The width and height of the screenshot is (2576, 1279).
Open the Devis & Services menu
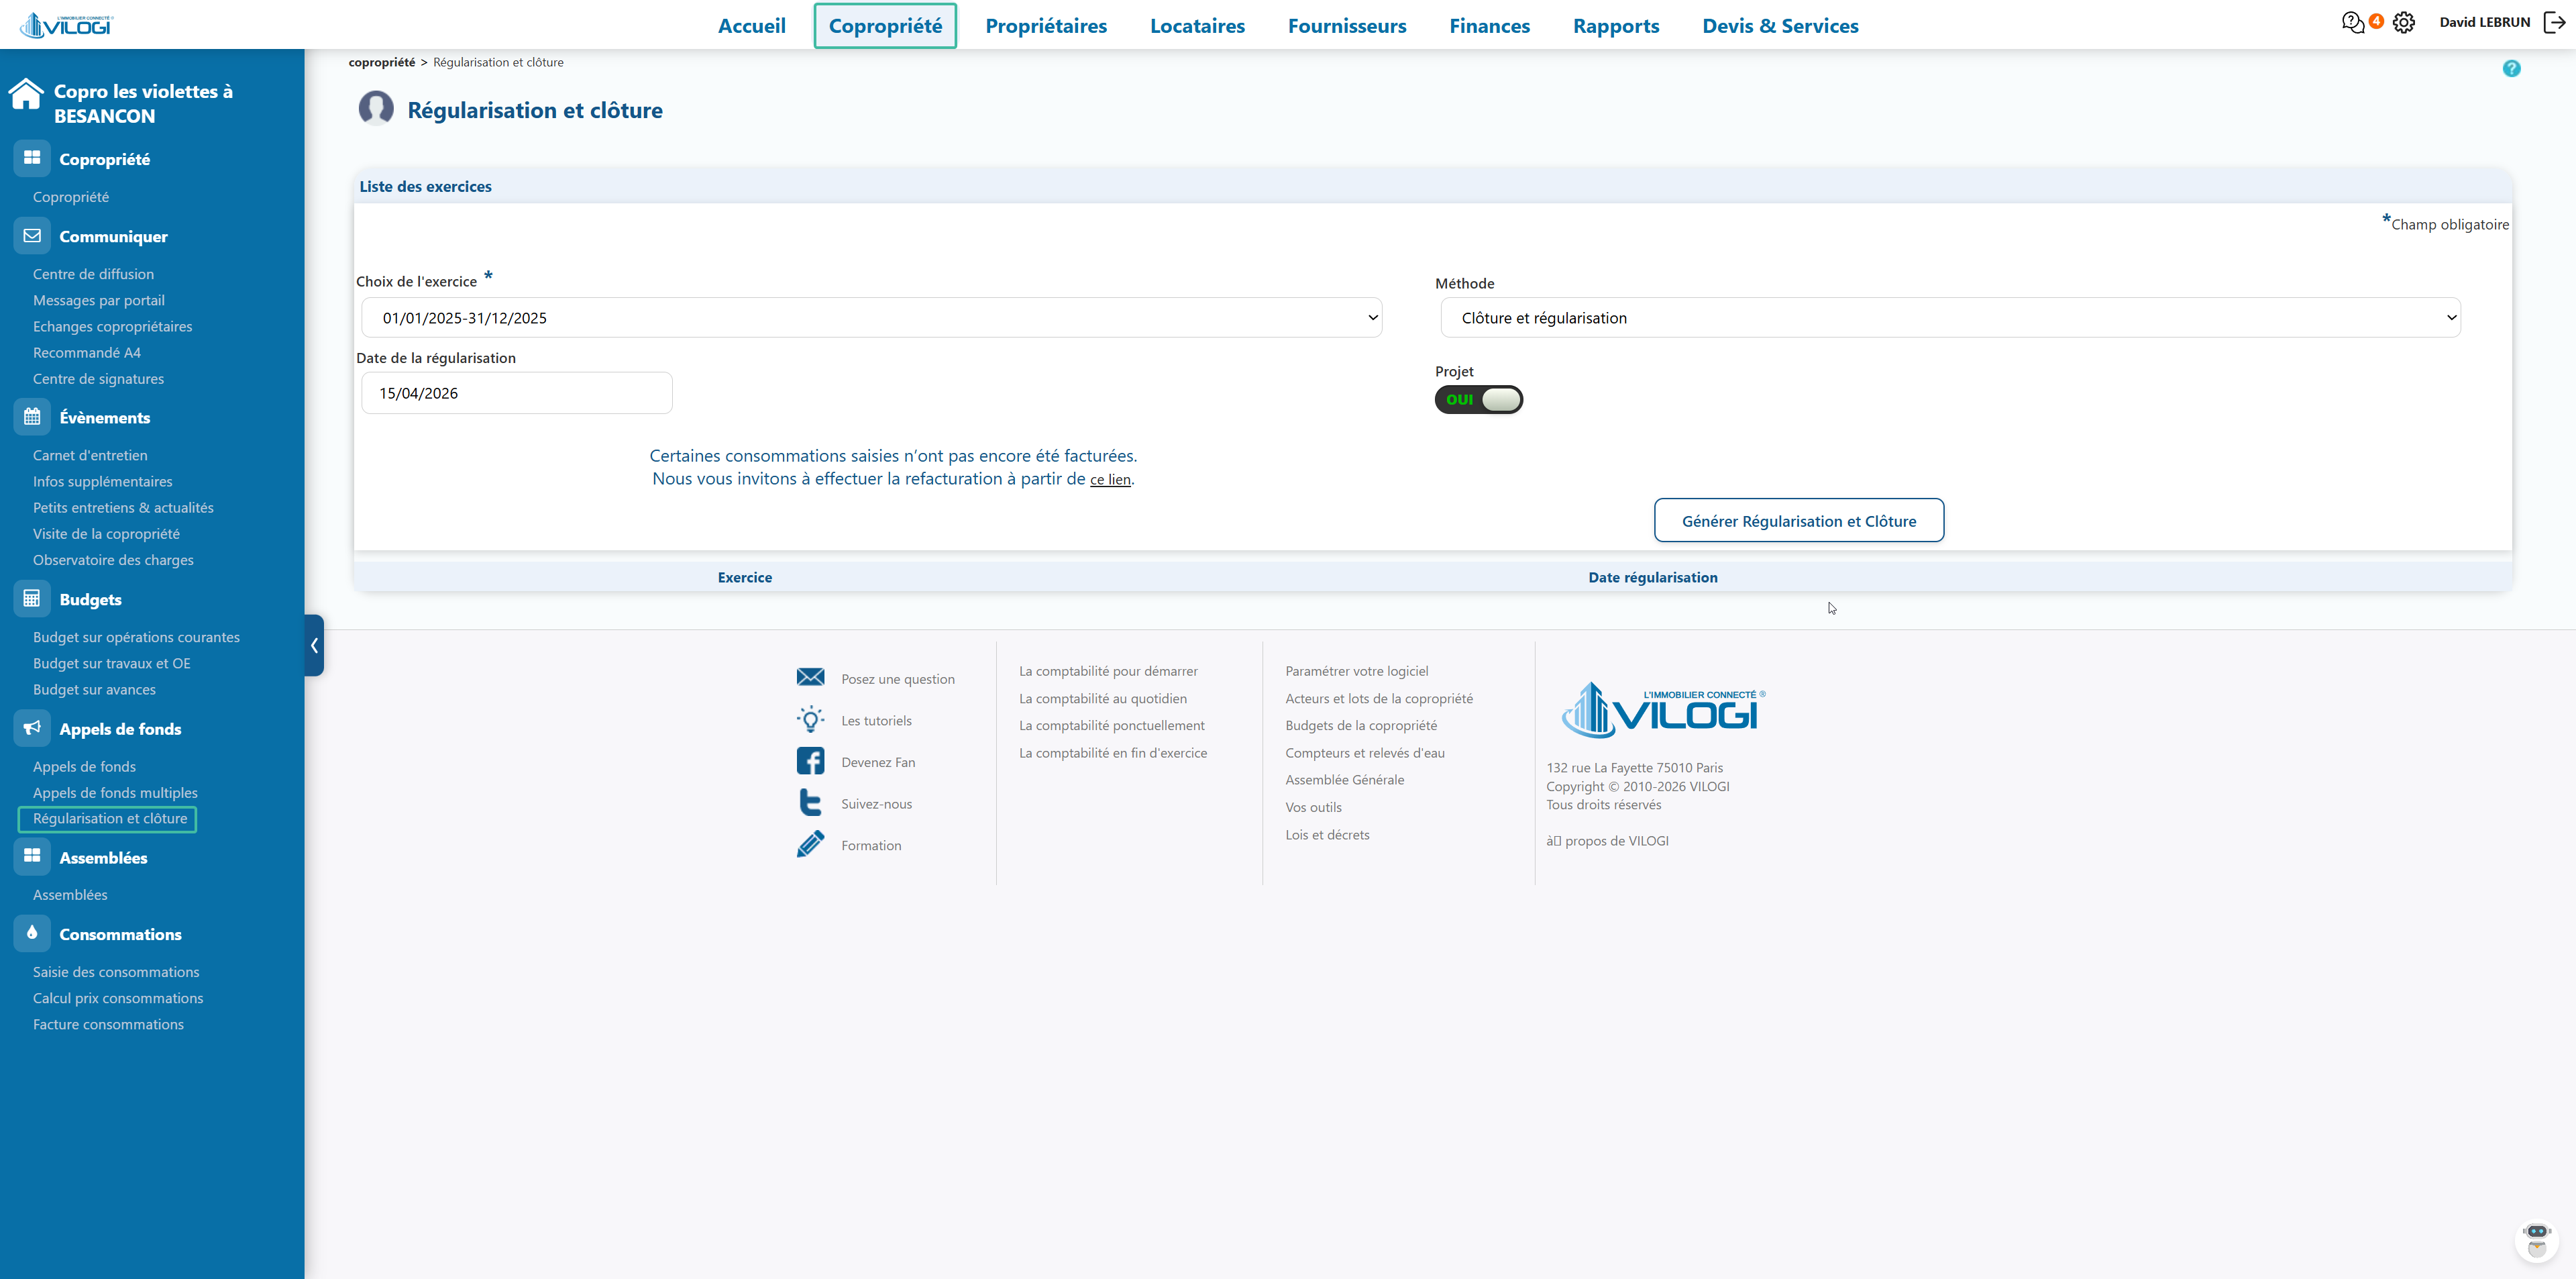click(x=1780, y=26)
